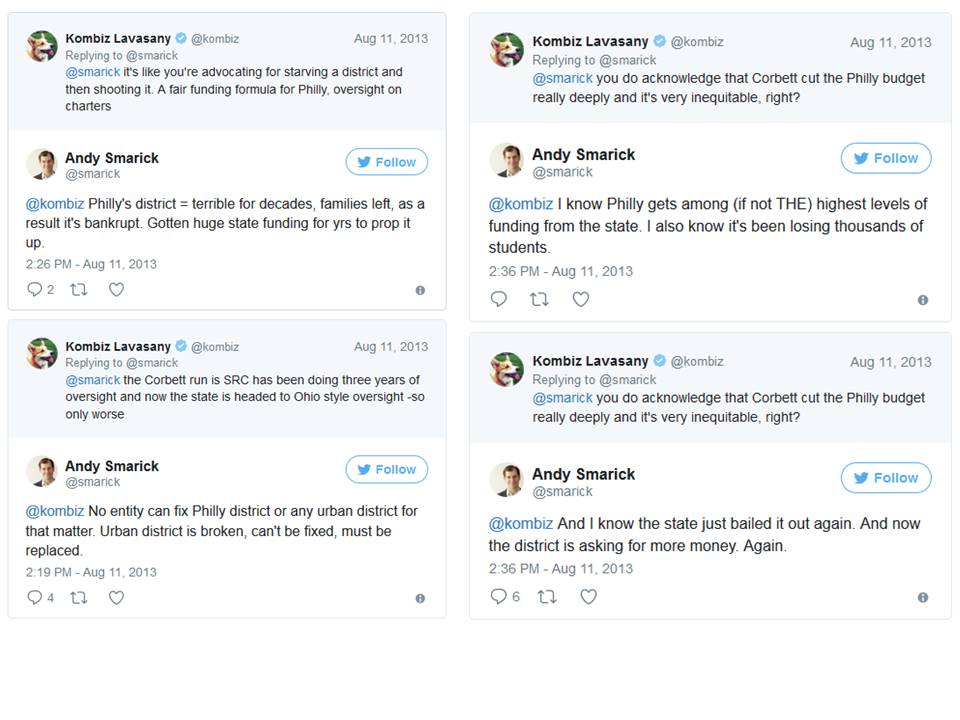Screen dimensions: 960x720
Task: Like the tweet about Philly's district bankrupt
Action: click(116, 289)
